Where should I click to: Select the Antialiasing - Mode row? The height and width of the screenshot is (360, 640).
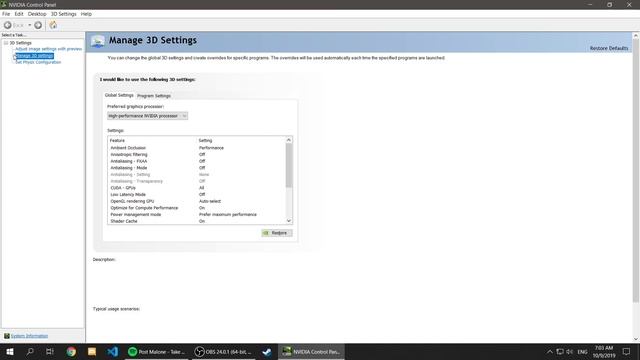[197, 168]
